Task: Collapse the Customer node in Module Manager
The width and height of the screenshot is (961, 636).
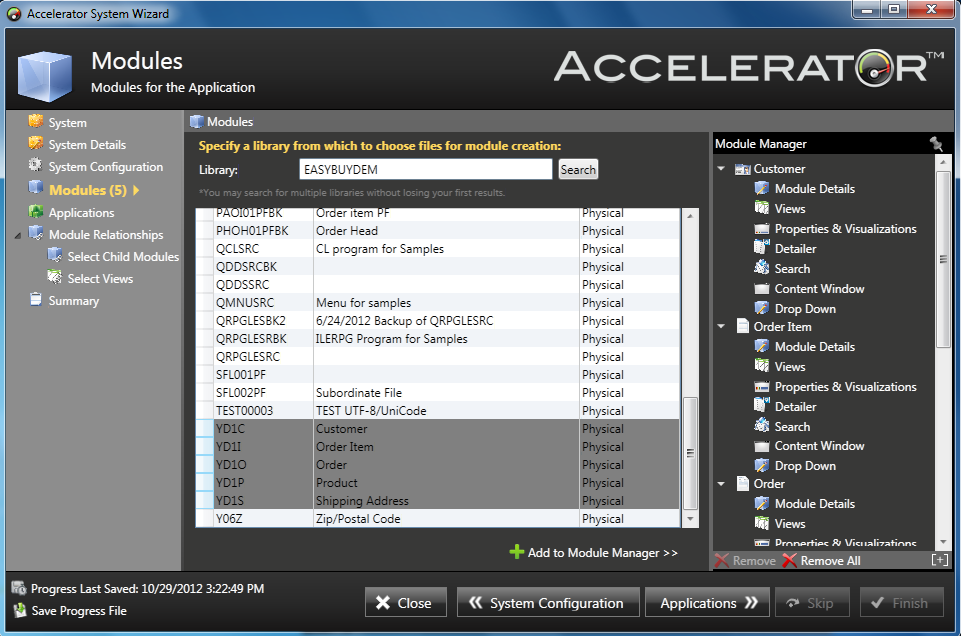Action: tap(721, 168)
